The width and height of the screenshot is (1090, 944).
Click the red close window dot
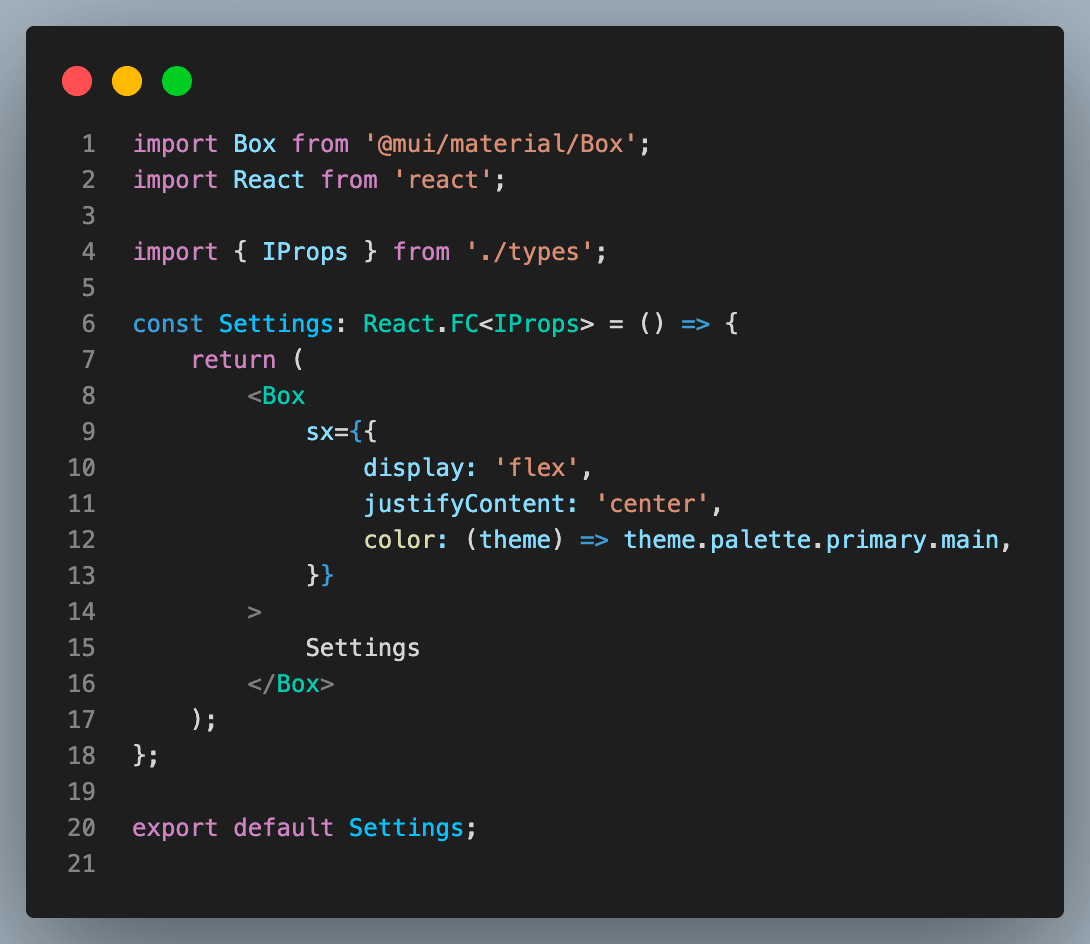(77, 81)
